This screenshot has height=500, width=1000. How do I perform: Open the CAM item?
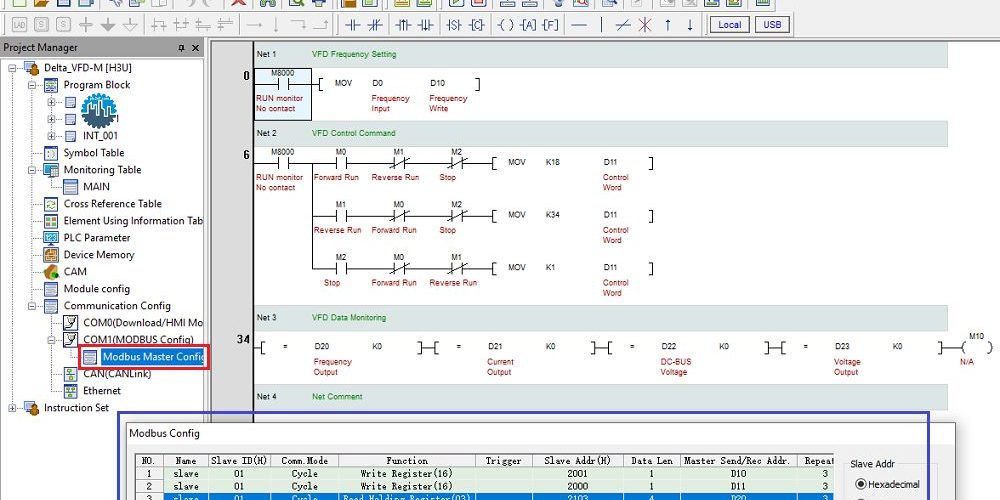tap(75, 272)
